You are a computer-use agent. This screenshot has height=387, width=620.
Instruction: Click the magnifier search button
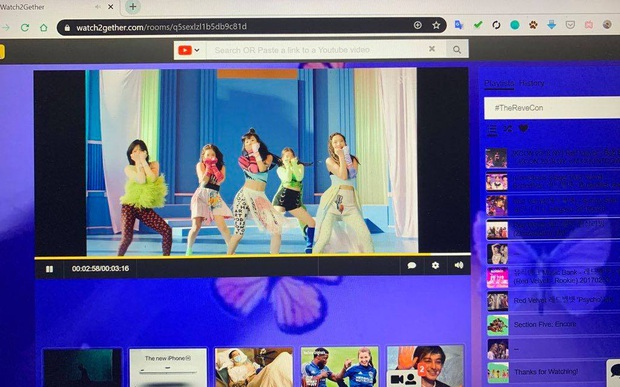click(457, 49)
